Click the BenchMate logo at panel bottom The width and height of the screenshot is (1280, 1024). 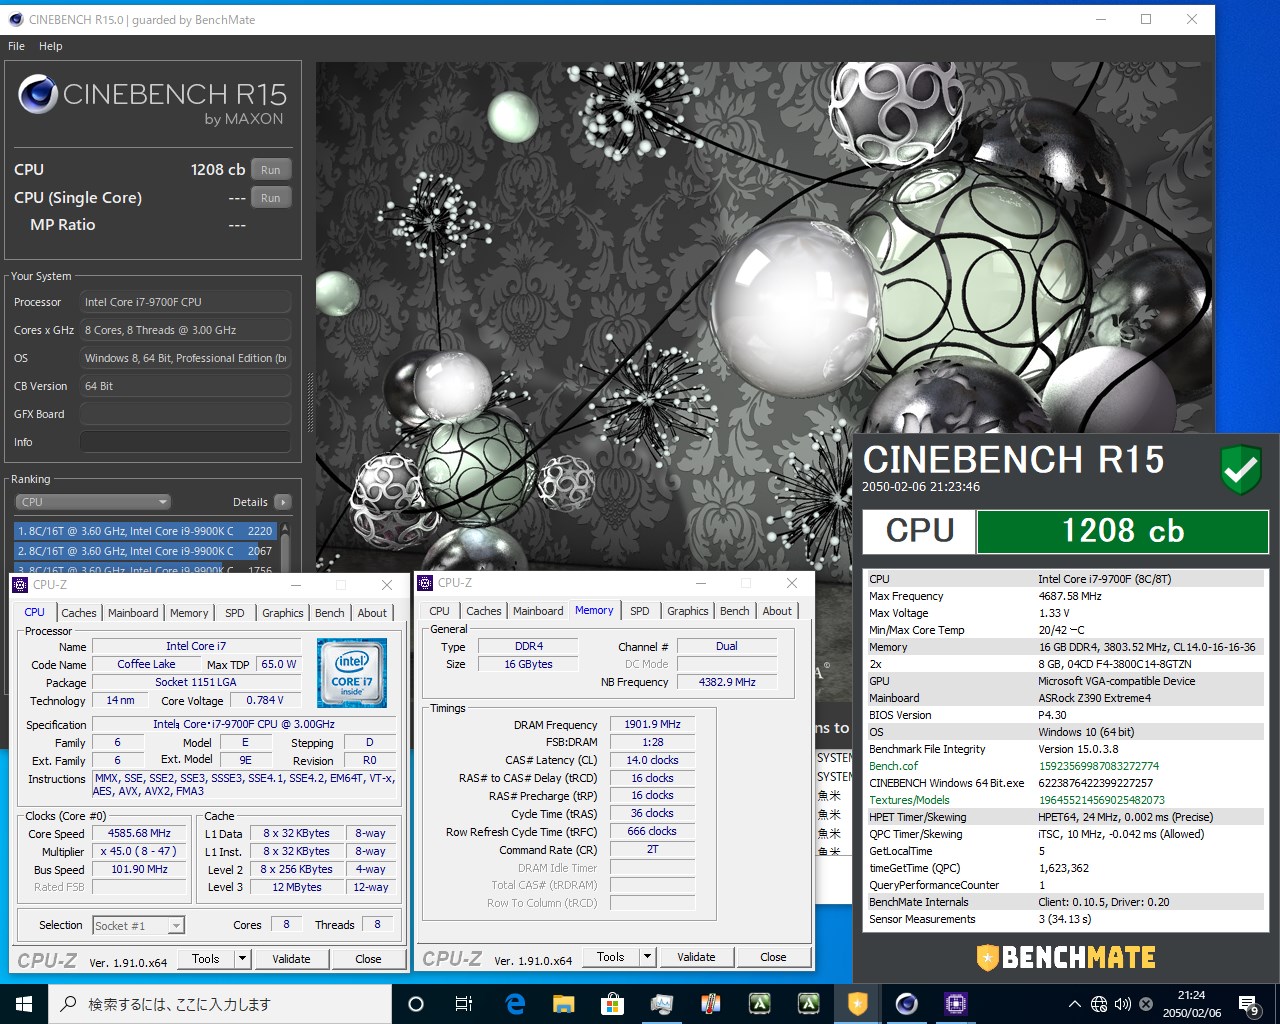click(1066, 957)
